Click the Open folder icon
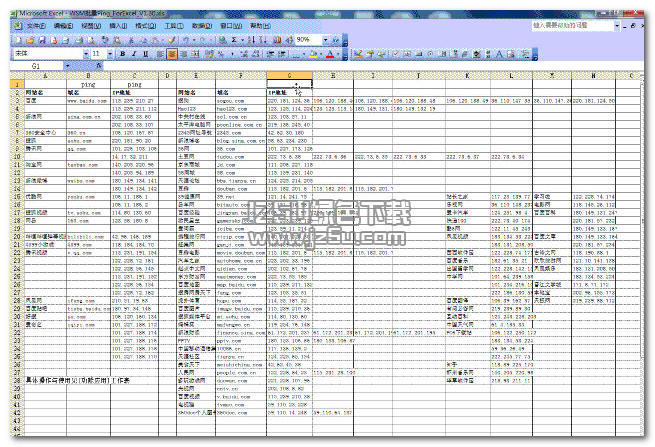 click(x=27, y=39)
